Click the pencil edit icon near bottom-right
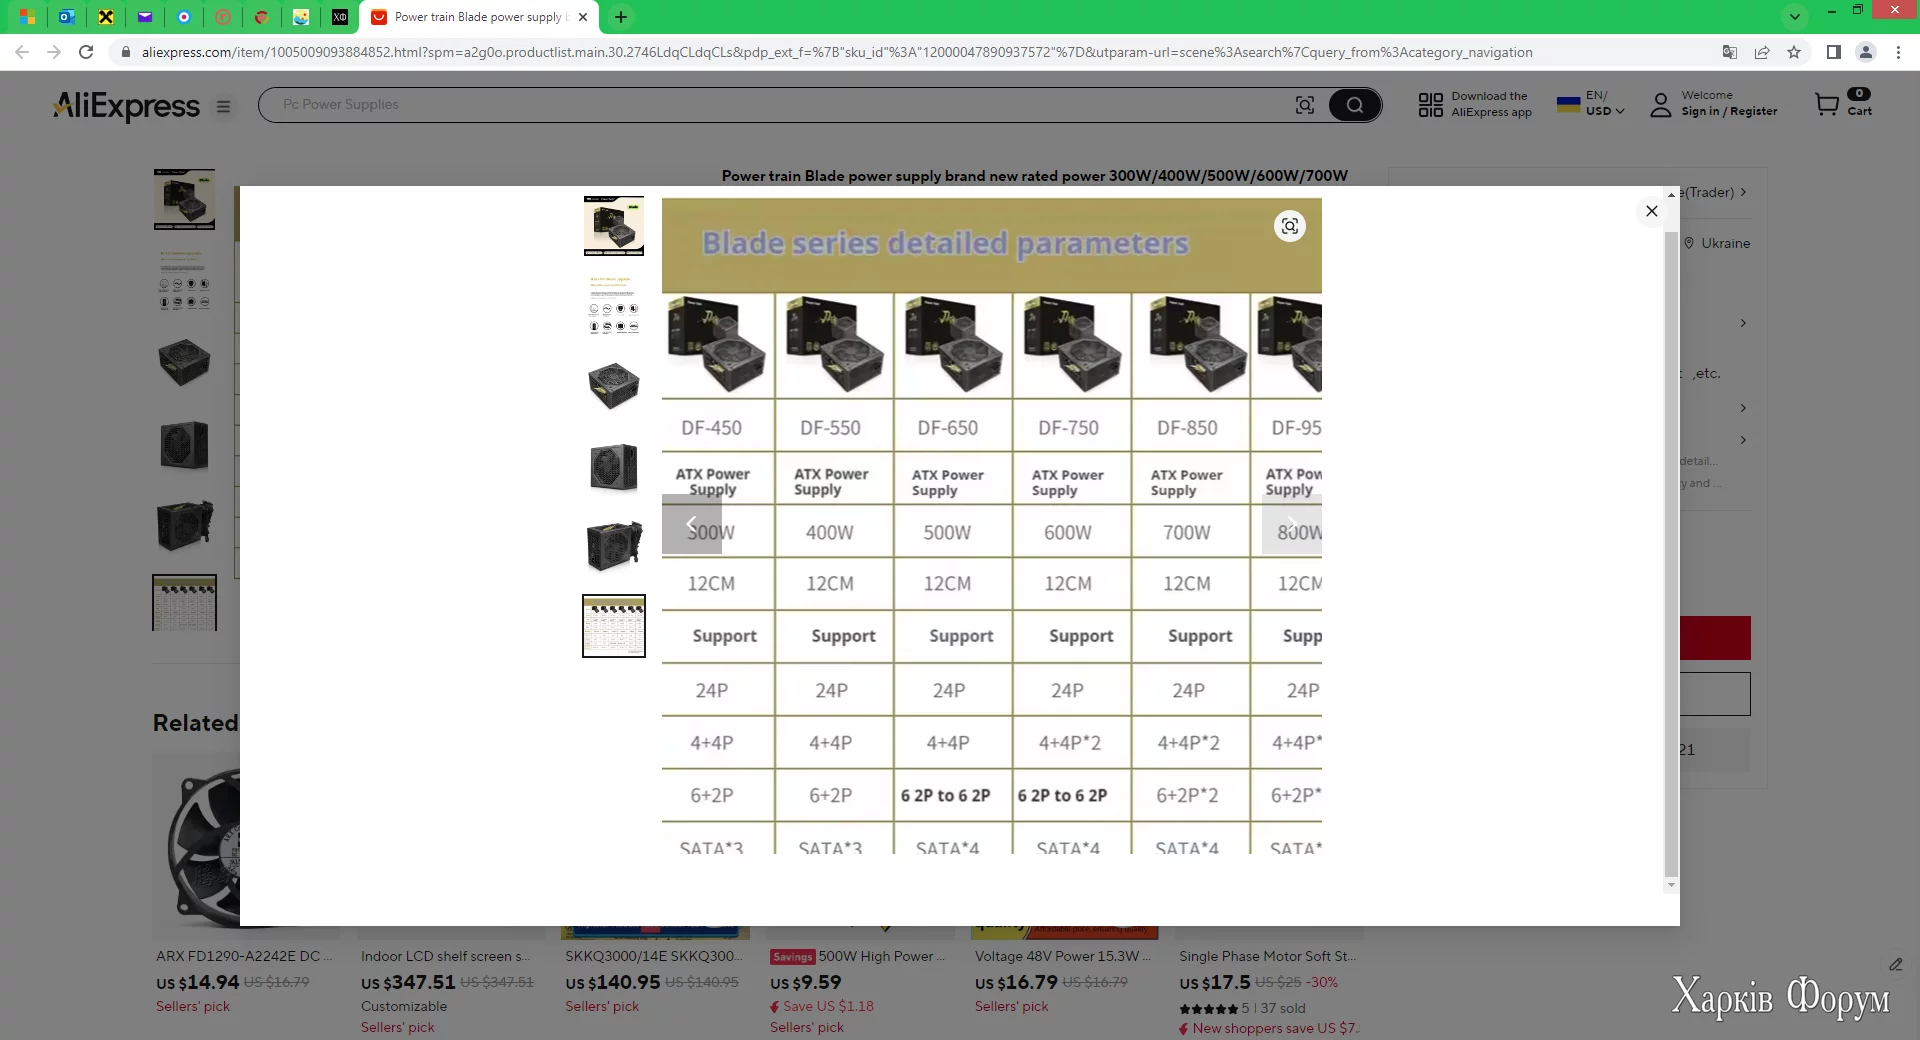The width and height of the screenshot is (1920, 1040). click(x=1895, y=964)
